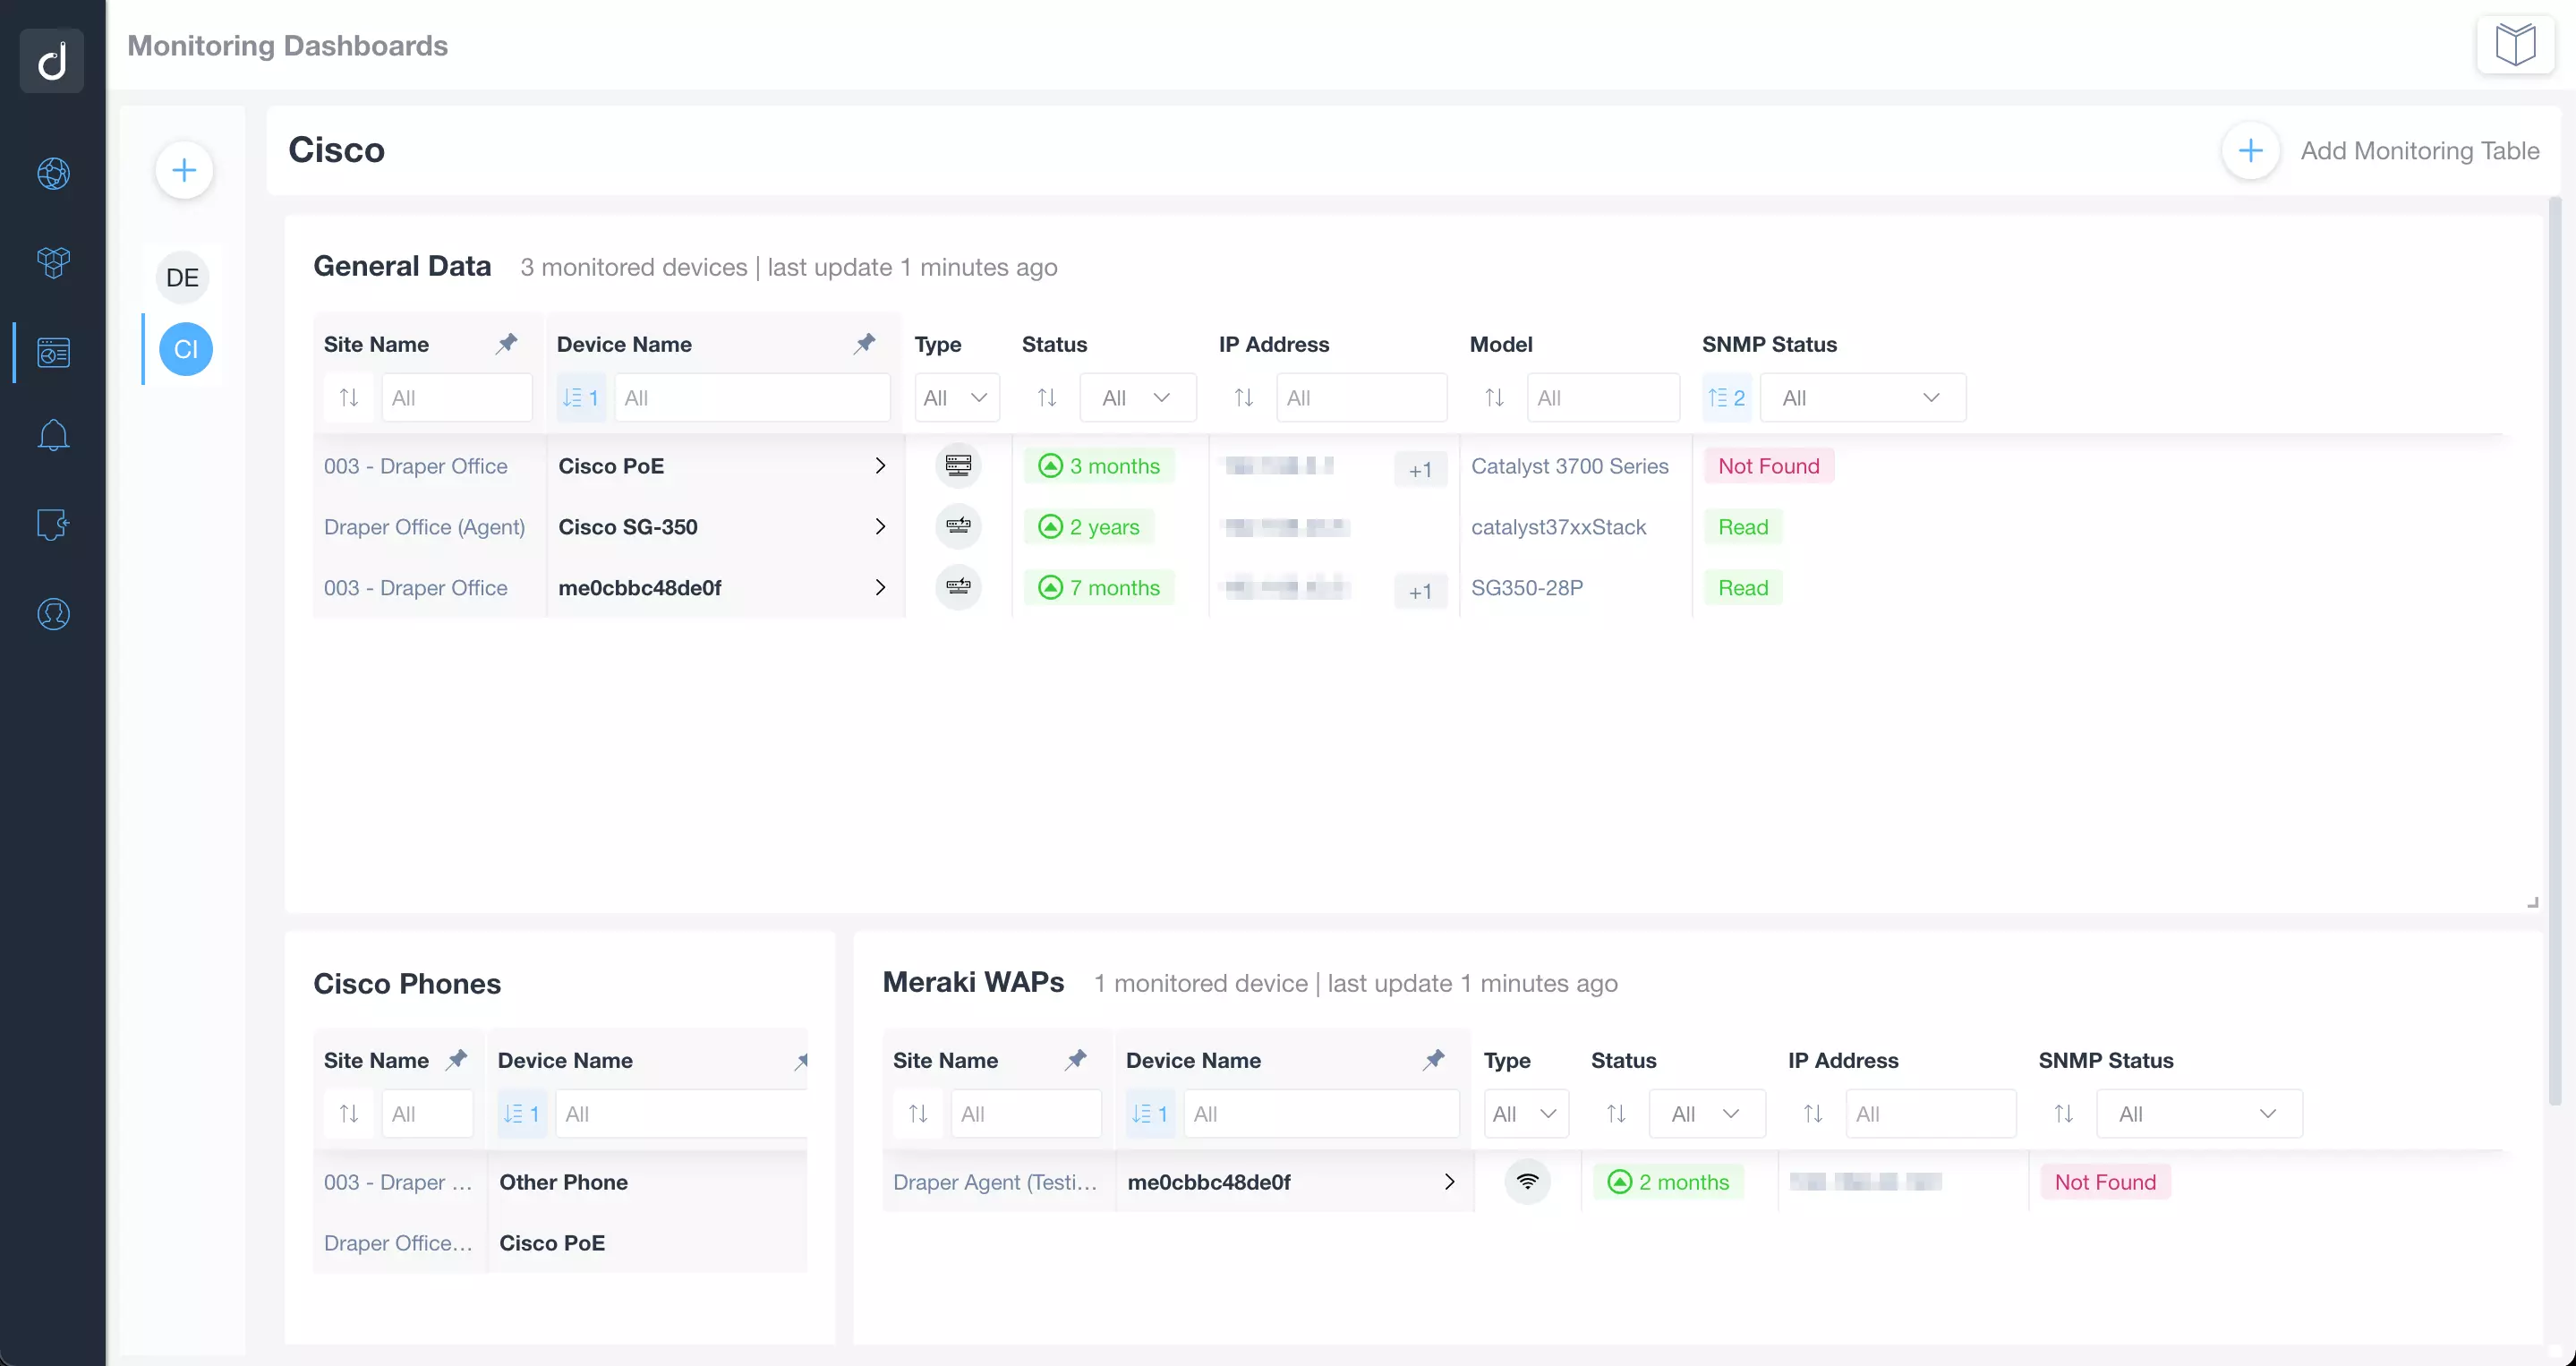The height and width of the screenshot is (1366, 2576).
Task: Sort General Data by IP Address
Action: click(1244, 398)
